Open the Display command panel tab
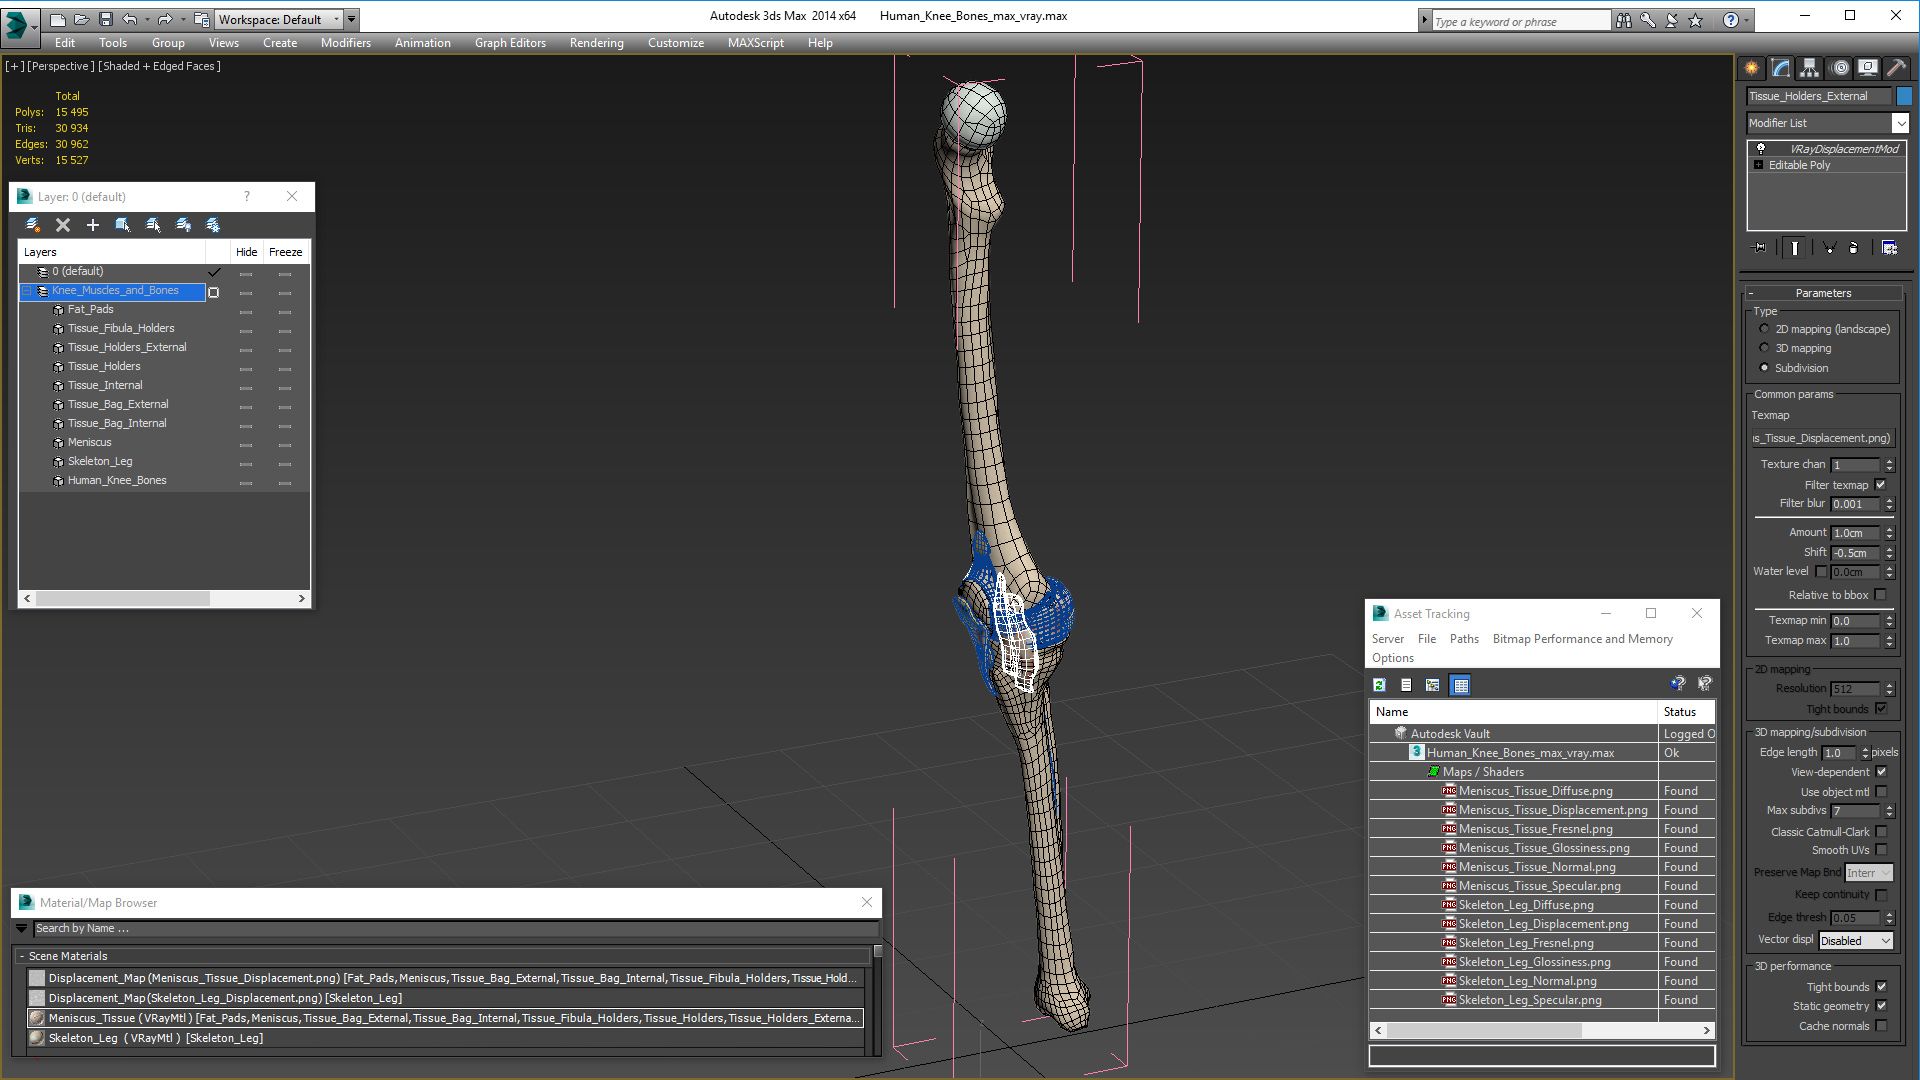This screenshot has height=1080, width=1920. click(1868, 68)
